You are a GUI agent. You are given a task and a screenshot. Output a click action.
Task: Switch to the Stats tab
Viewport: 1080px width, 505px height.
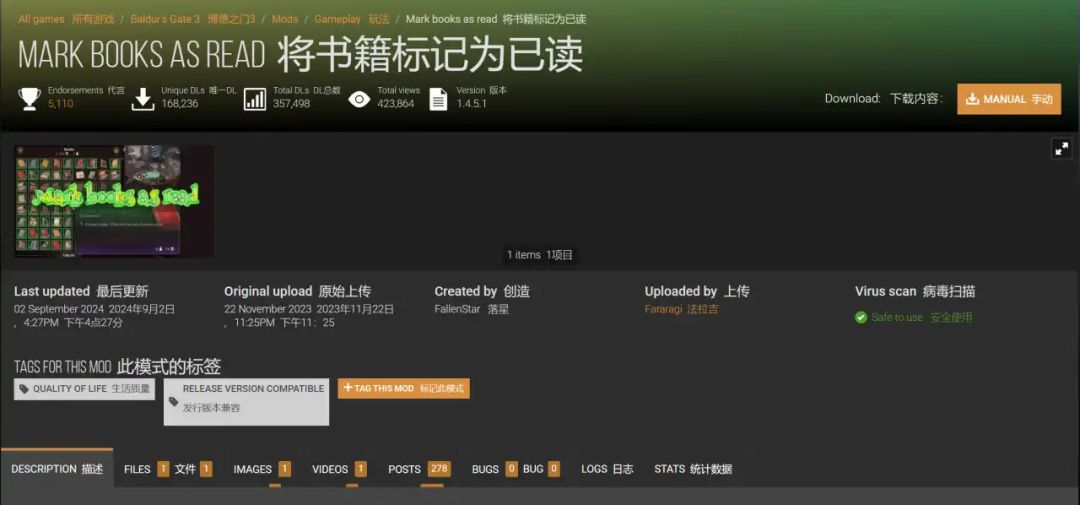click(693, 469)
